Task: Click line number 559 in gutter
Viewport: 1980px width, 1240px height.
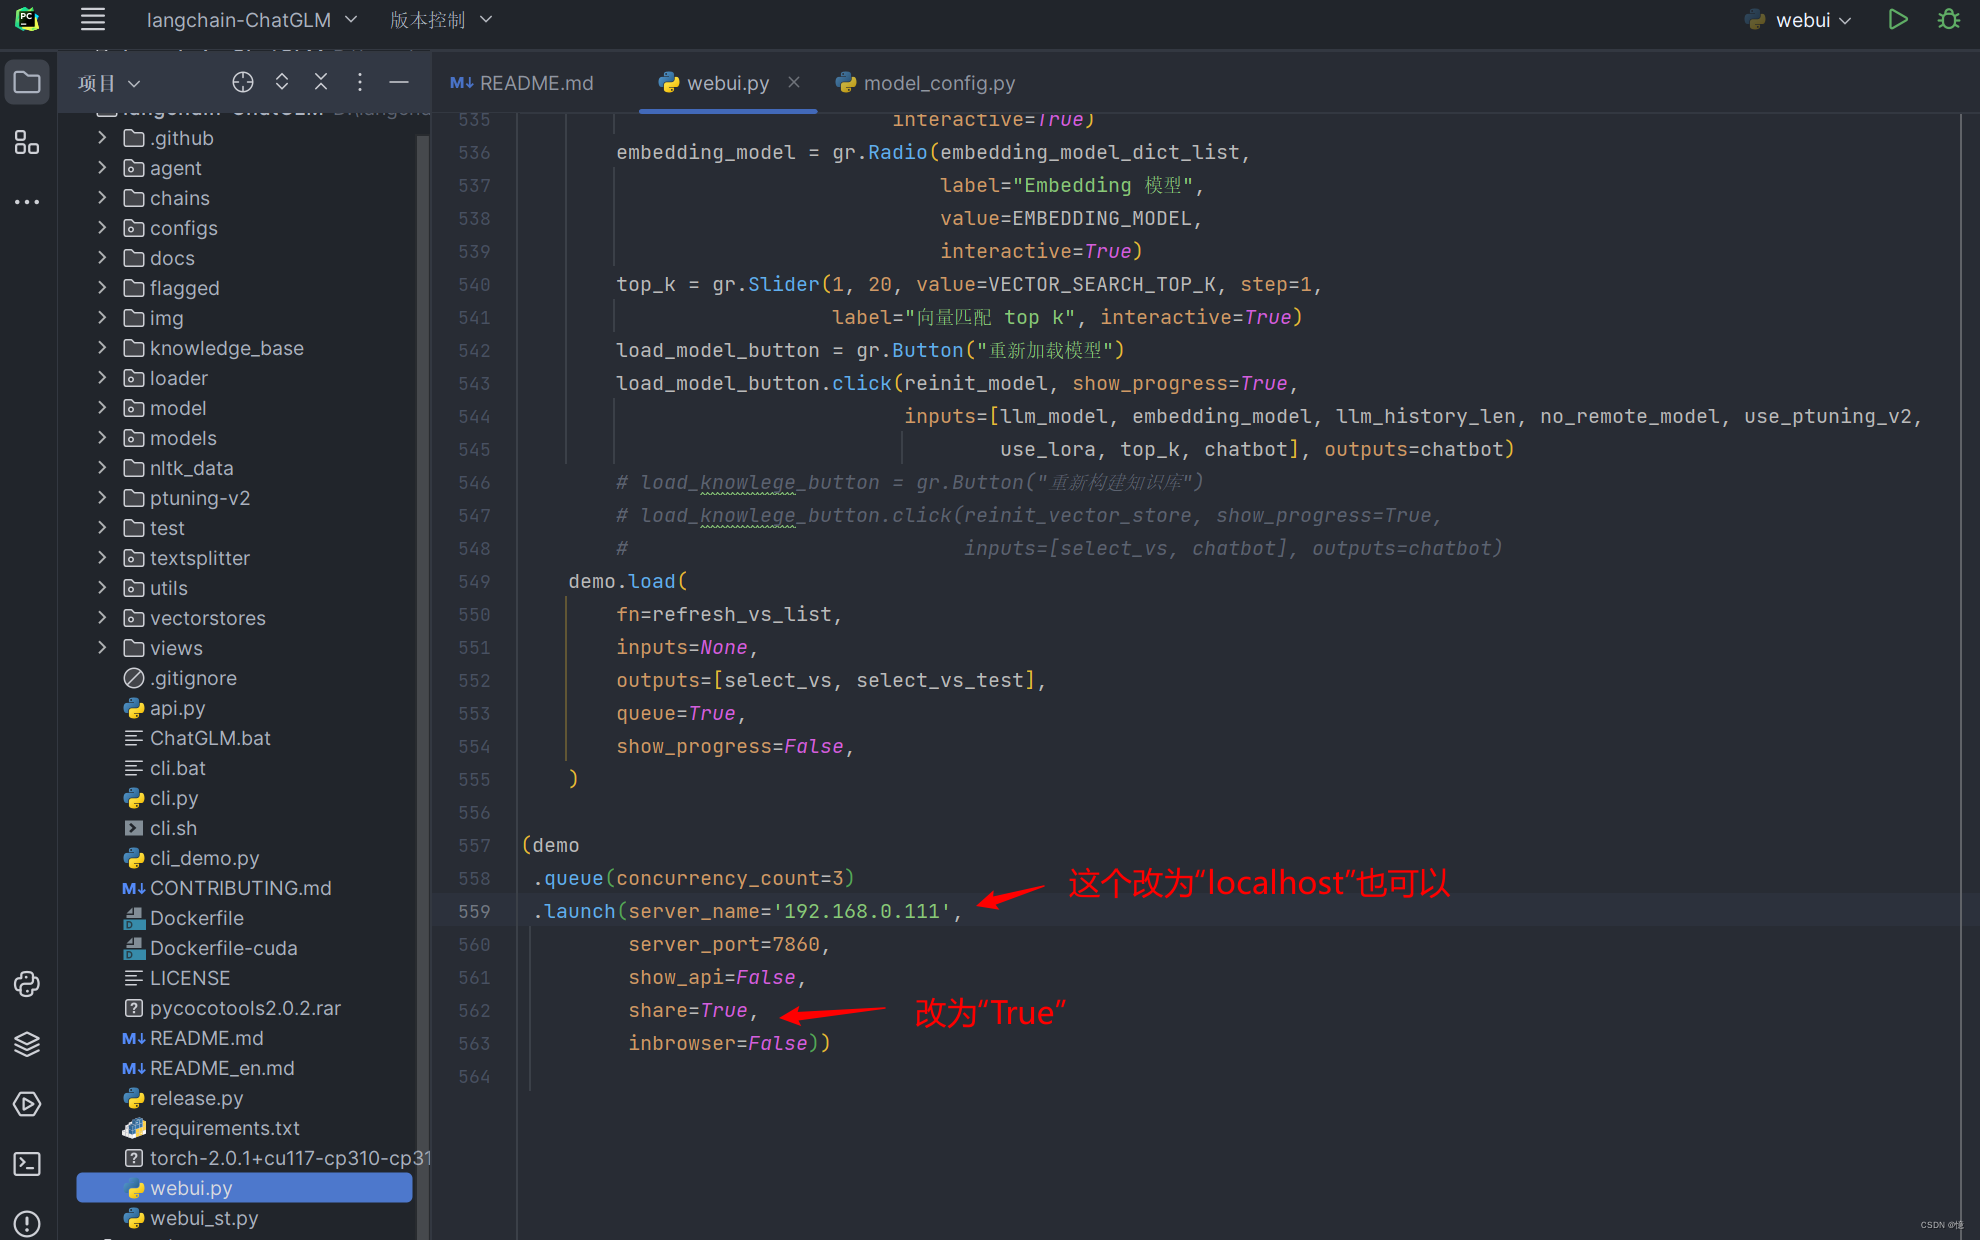Action: click(474, 911)
